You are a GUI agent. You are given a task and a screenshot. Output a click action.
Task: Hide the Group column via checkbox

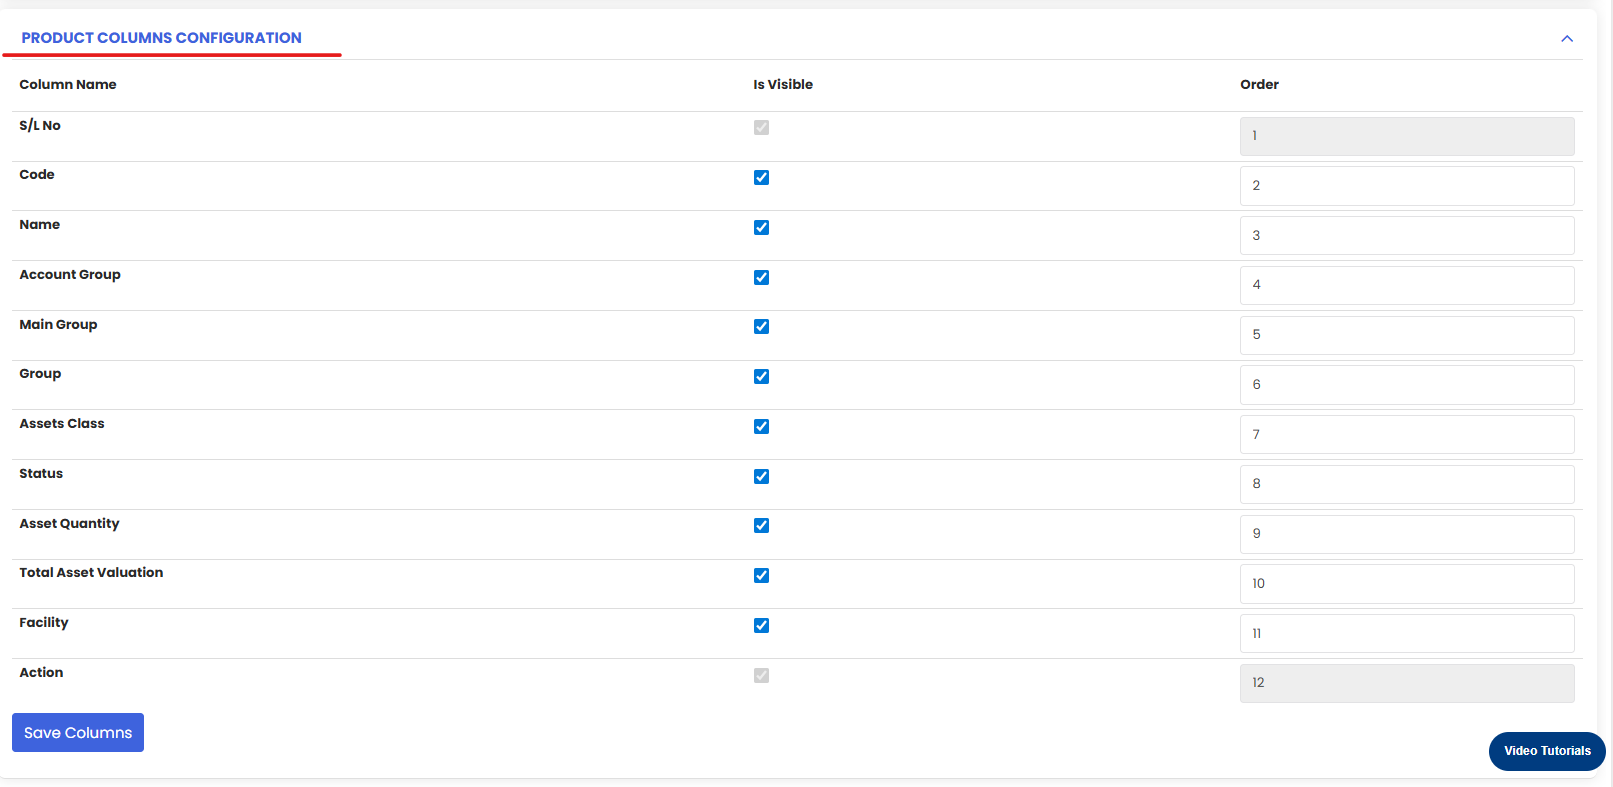point(761,376)
